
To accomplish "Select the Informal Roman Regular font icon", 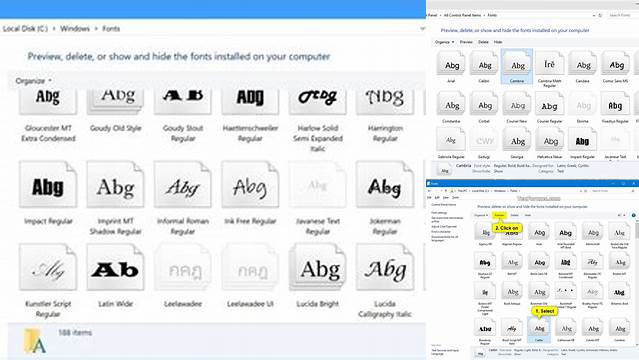I will [183, 185].
